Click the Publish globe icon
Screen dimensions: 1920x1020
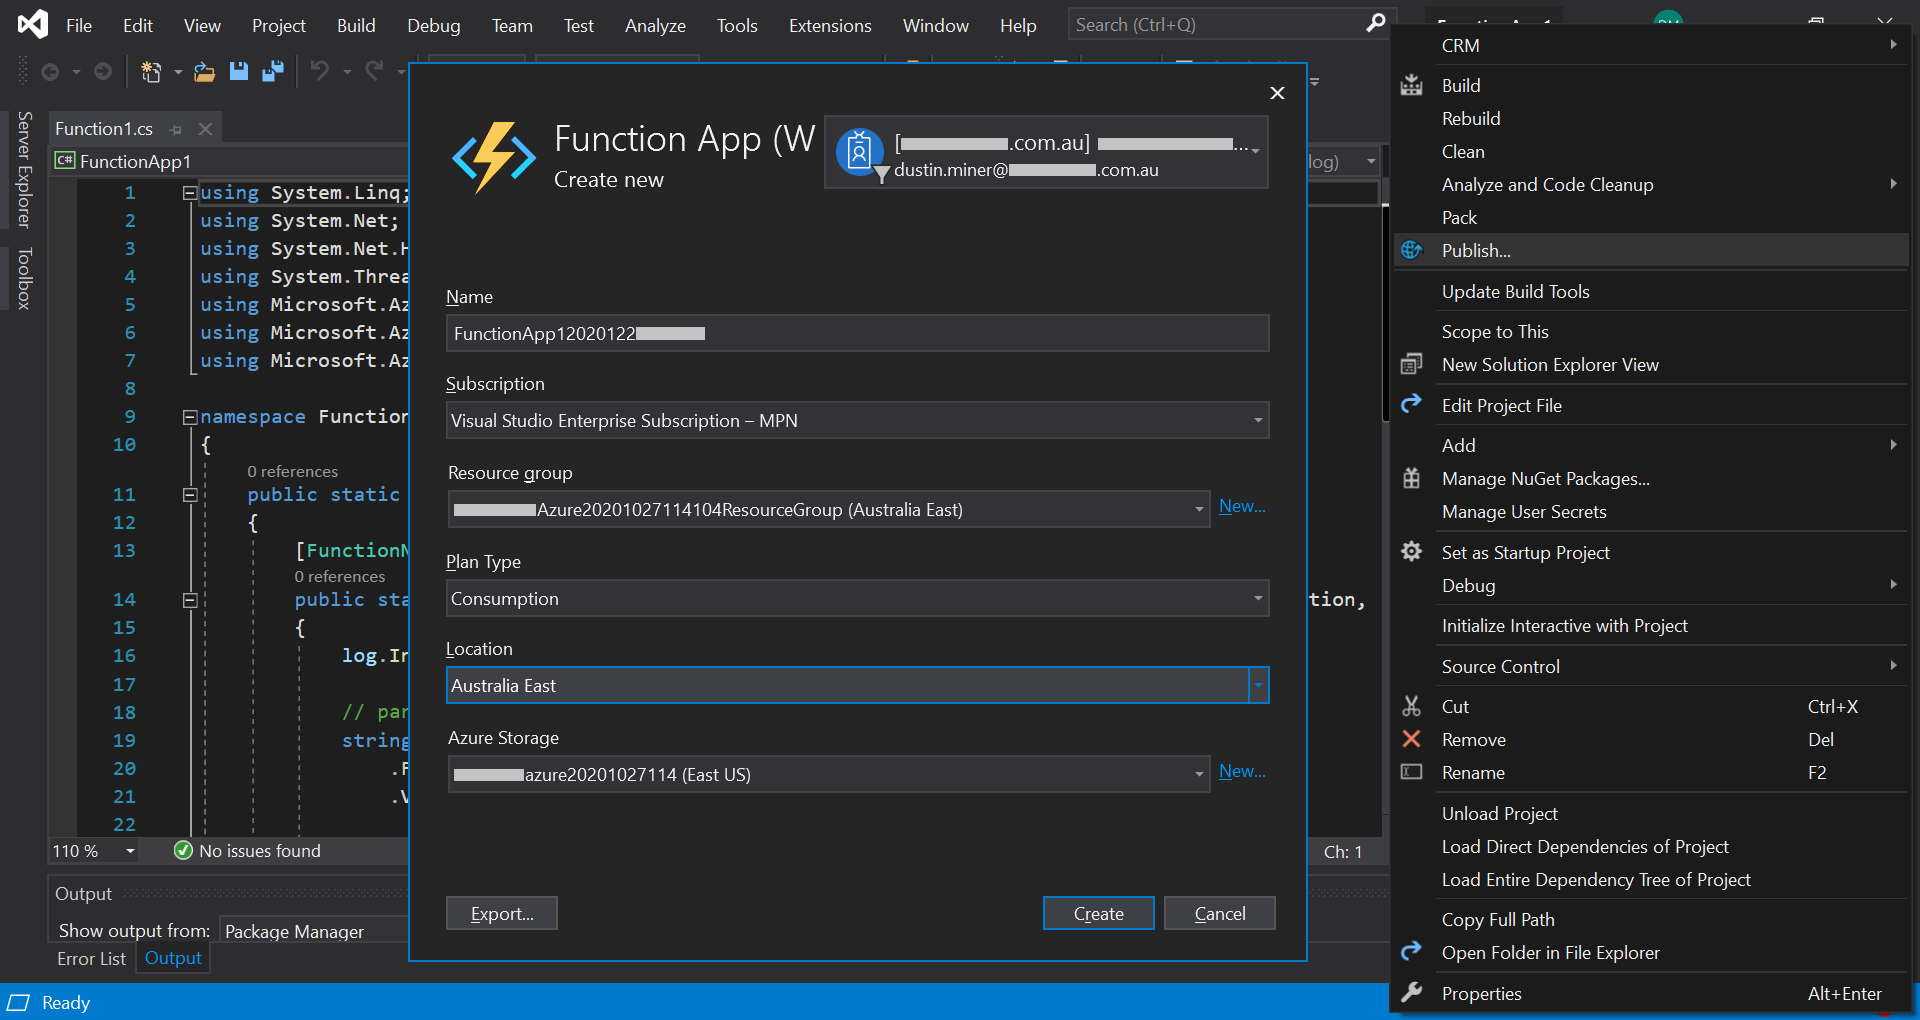(x=1411, y=250)
